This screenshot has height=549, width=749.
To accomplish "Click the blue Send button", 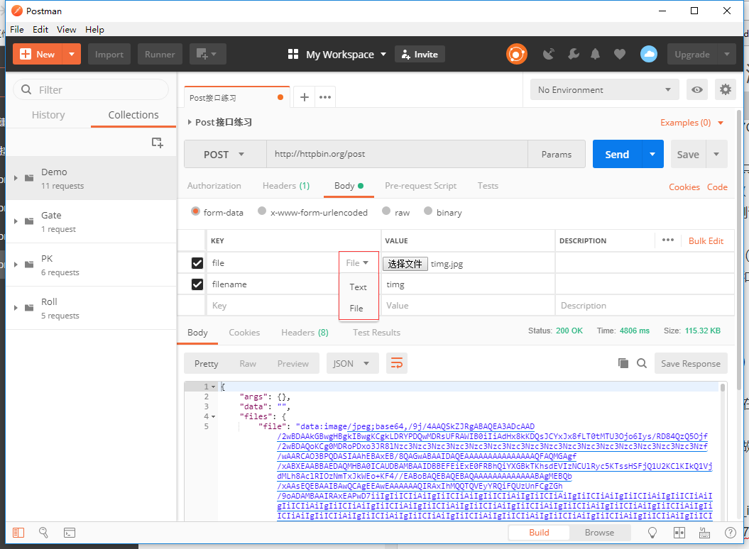I will click(x=617, y=154).
